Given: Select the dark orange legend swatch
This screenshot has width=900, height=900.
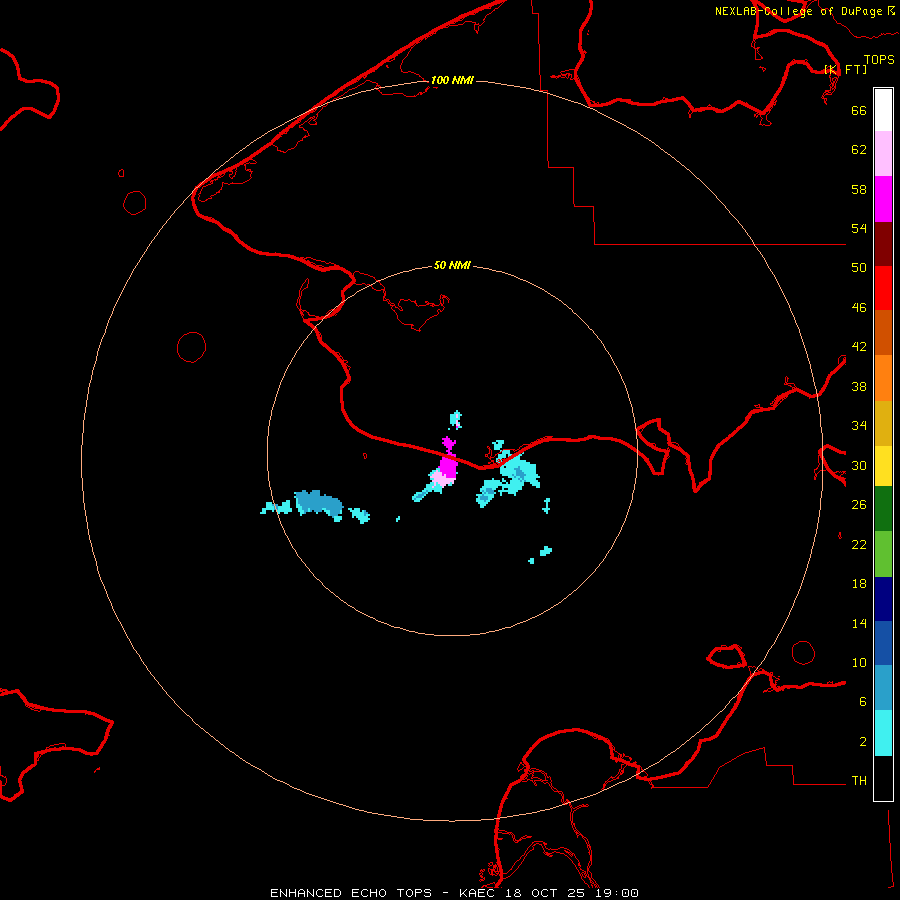Looking at the screenshot, I should pos(883,333).
